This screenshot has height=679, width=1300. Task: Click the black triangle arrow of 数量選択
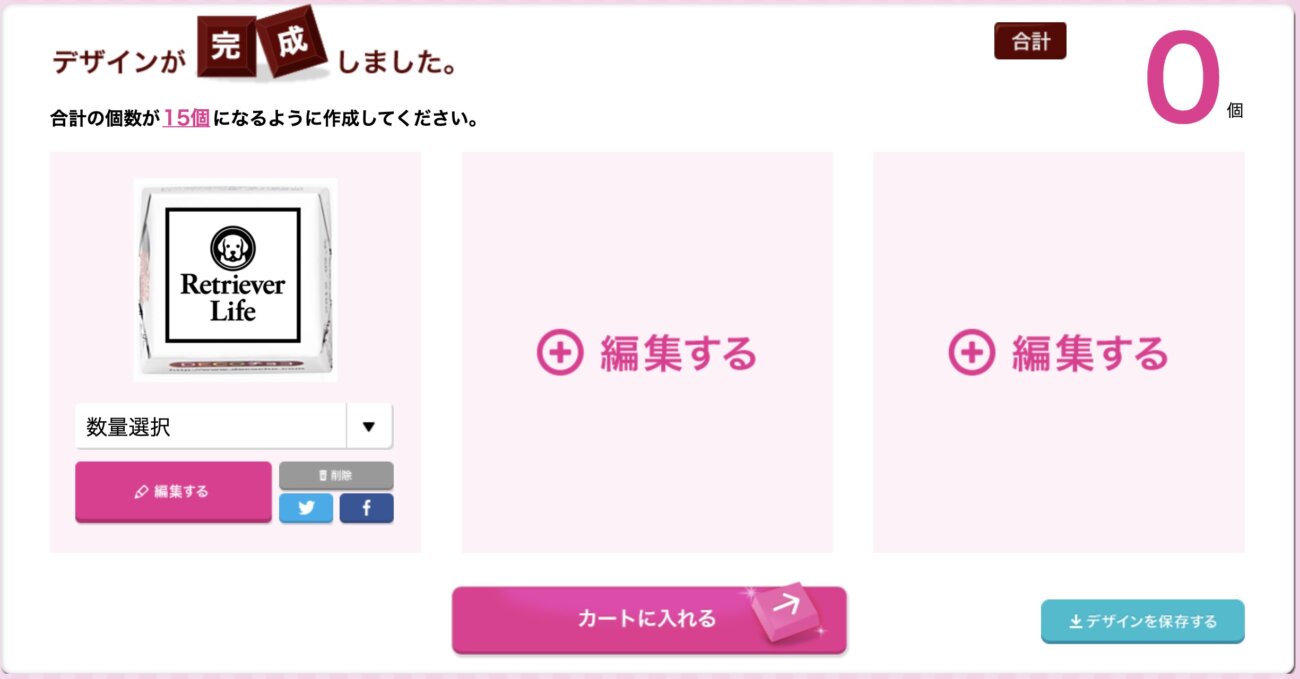coord(368,427)
